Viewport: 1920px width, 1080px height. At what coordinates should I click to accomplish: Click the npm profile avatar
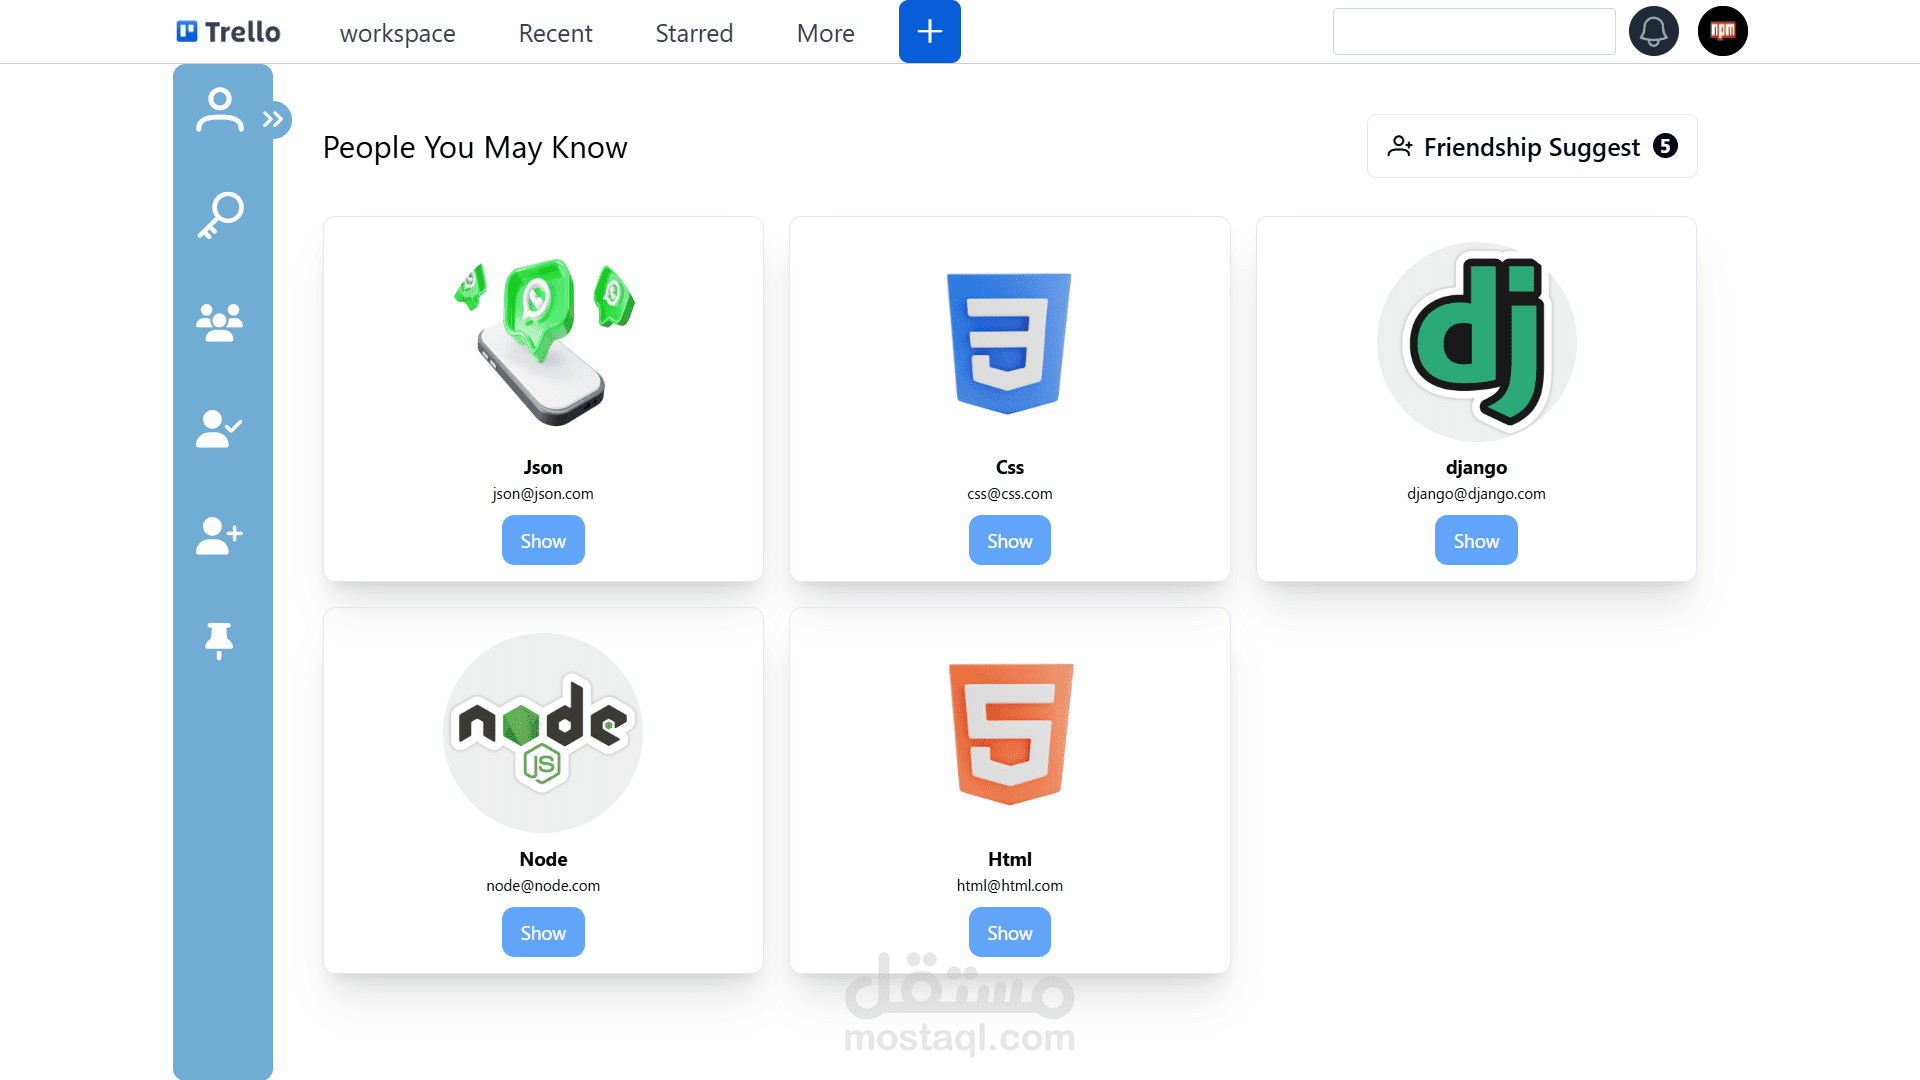click(1722, 31)
